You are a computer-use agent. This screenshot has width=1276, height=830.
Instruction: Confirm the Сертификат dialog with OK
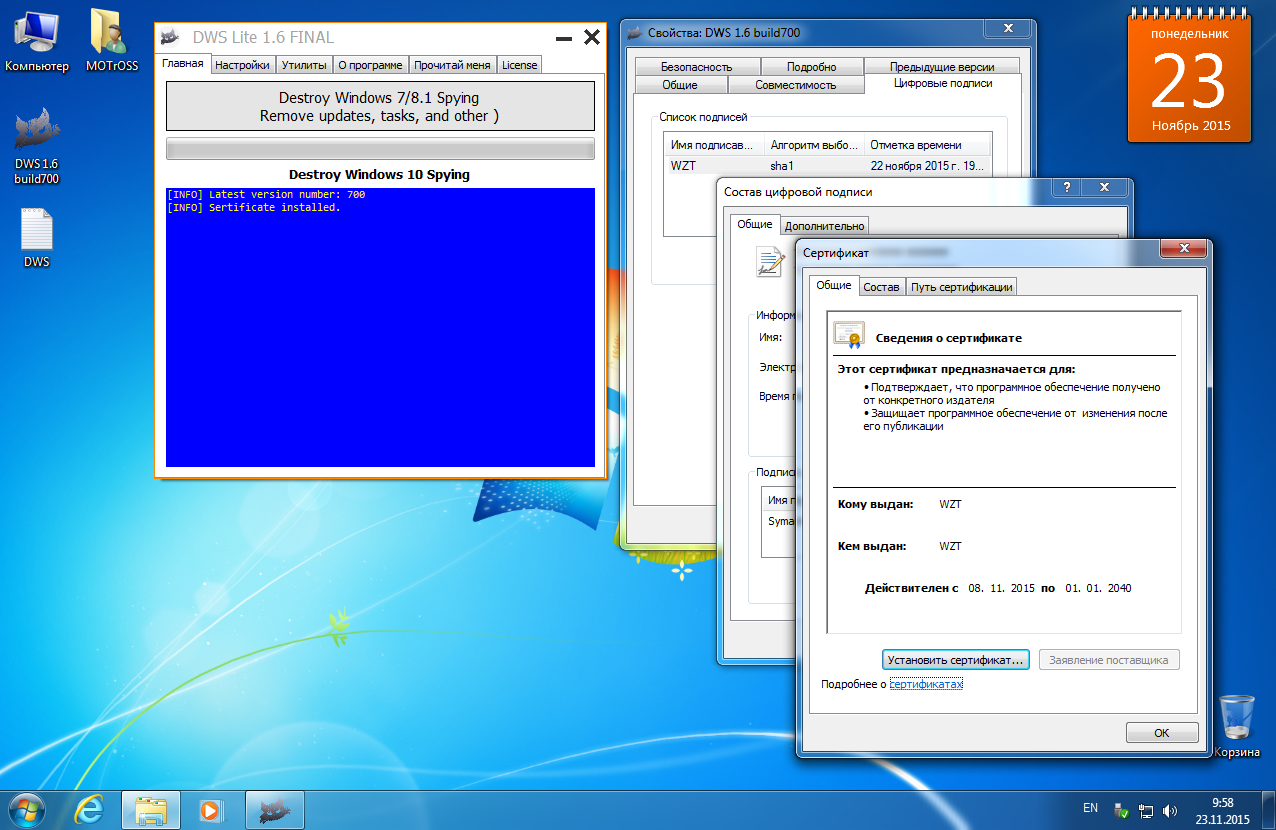click(1161, 732)
